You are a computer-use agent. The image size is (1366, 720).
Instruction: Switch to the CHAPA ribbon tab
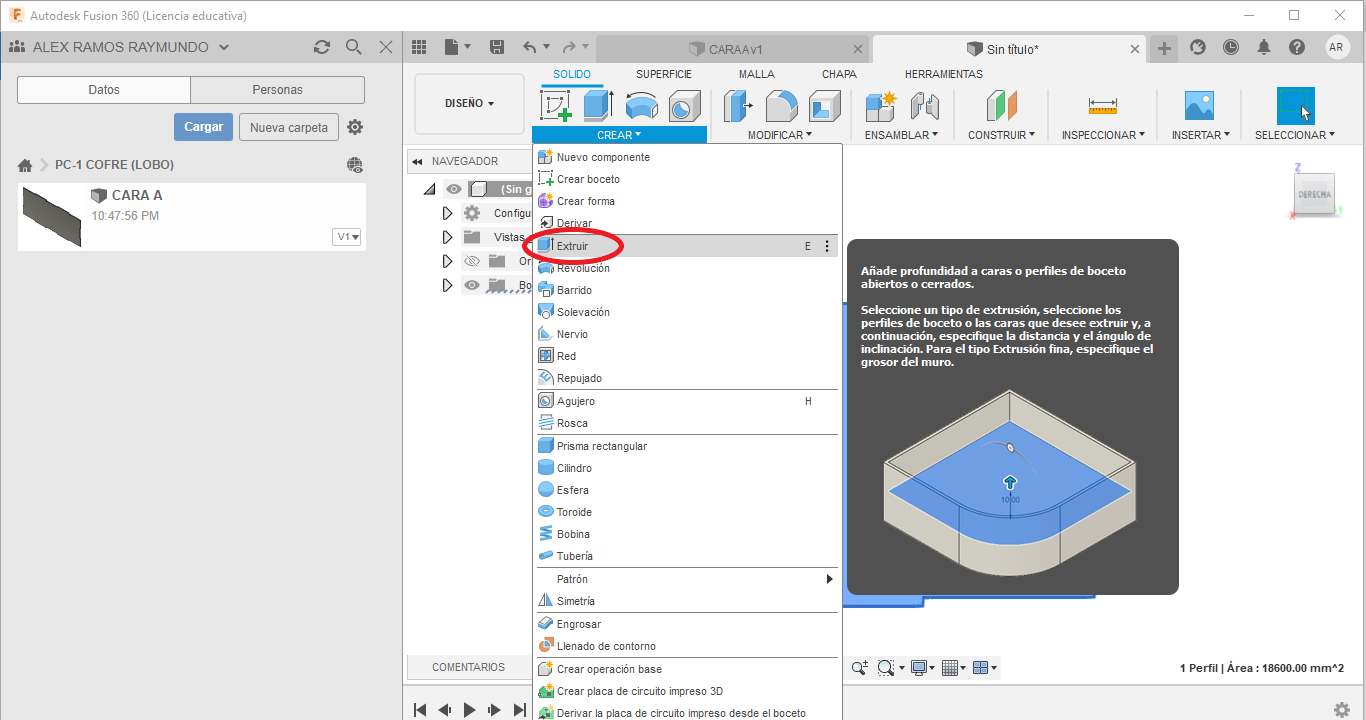click(x=839, y=74)
